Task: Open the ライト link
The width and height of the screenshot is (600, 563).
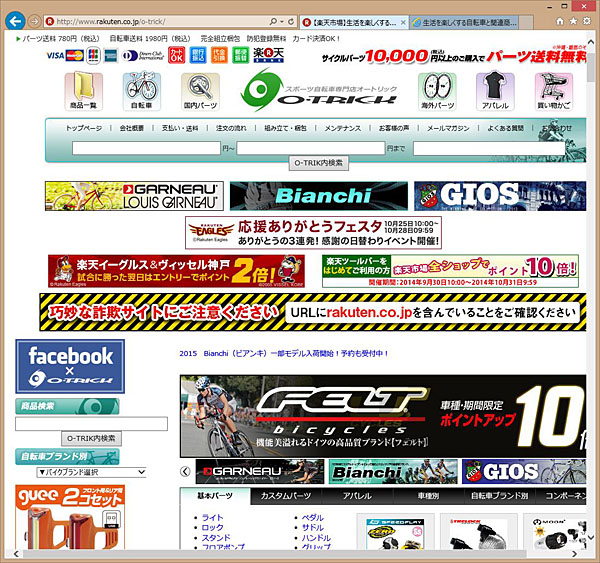Action: click(x=212, y=517)
